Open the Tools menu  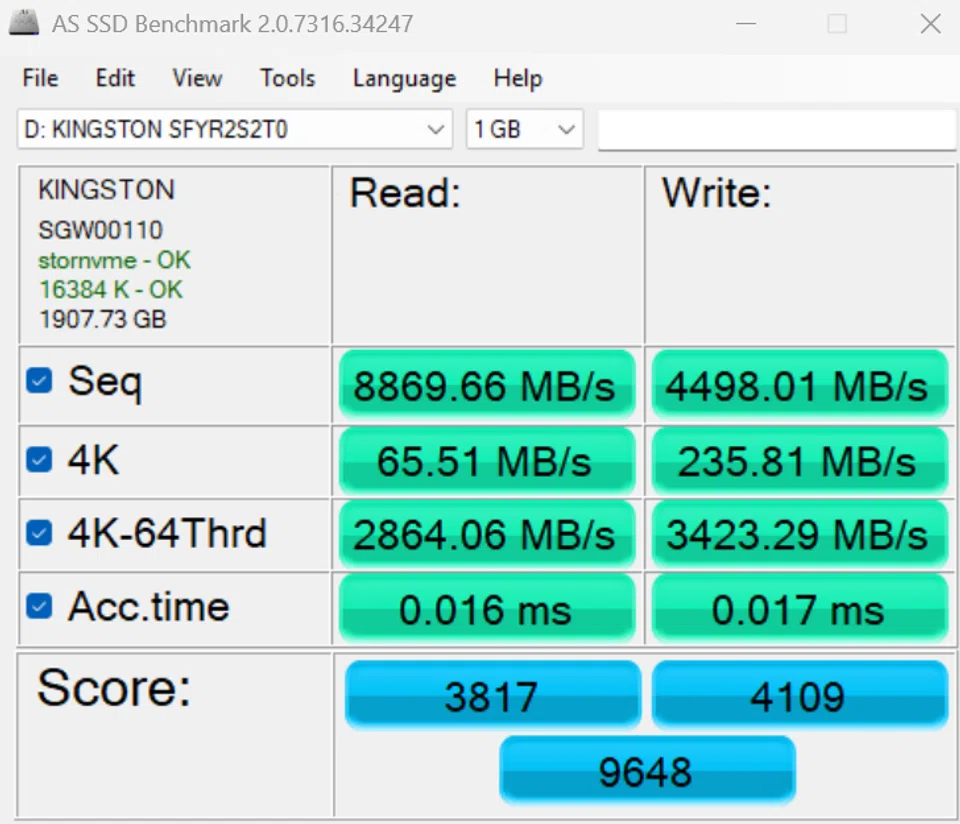pos(287,78)
